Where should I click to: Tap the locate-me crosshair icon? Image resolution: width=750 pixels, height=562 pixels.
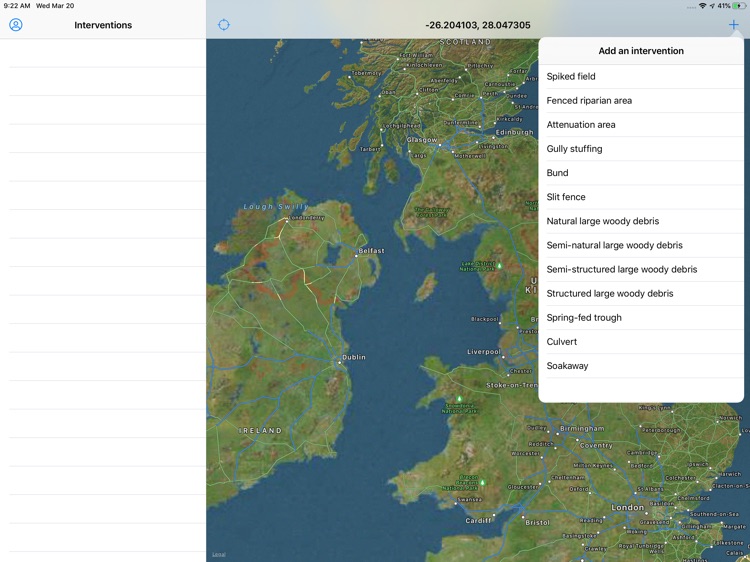pyautogui.click(x=224, y=25)
